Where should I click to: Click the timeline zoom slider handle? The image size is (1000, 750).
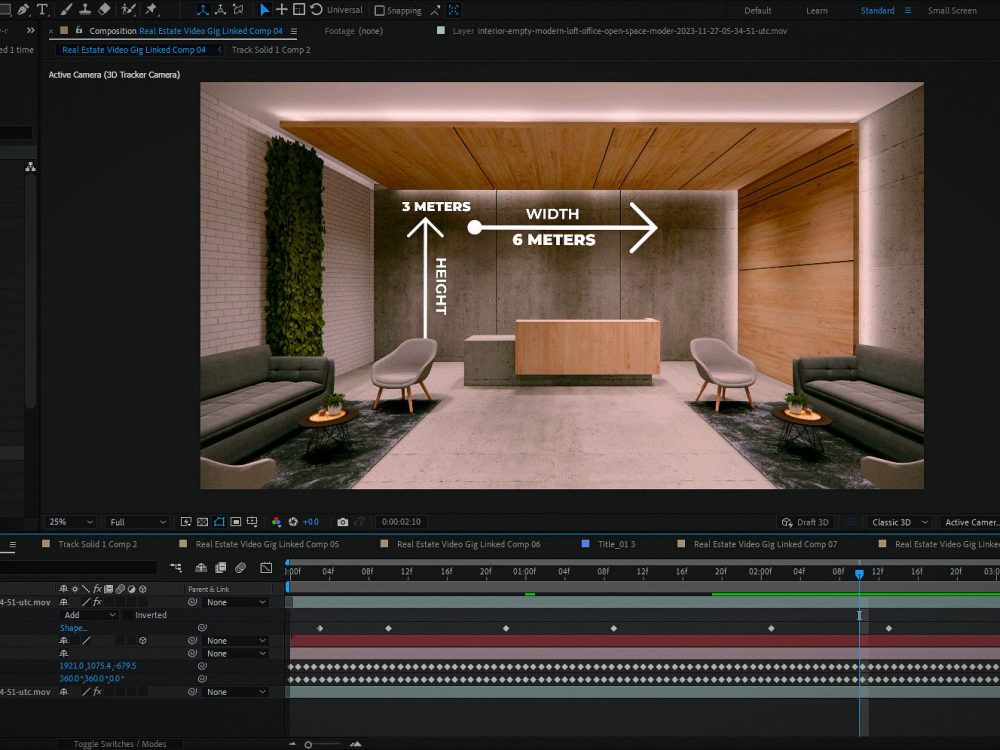coord(308,744)
